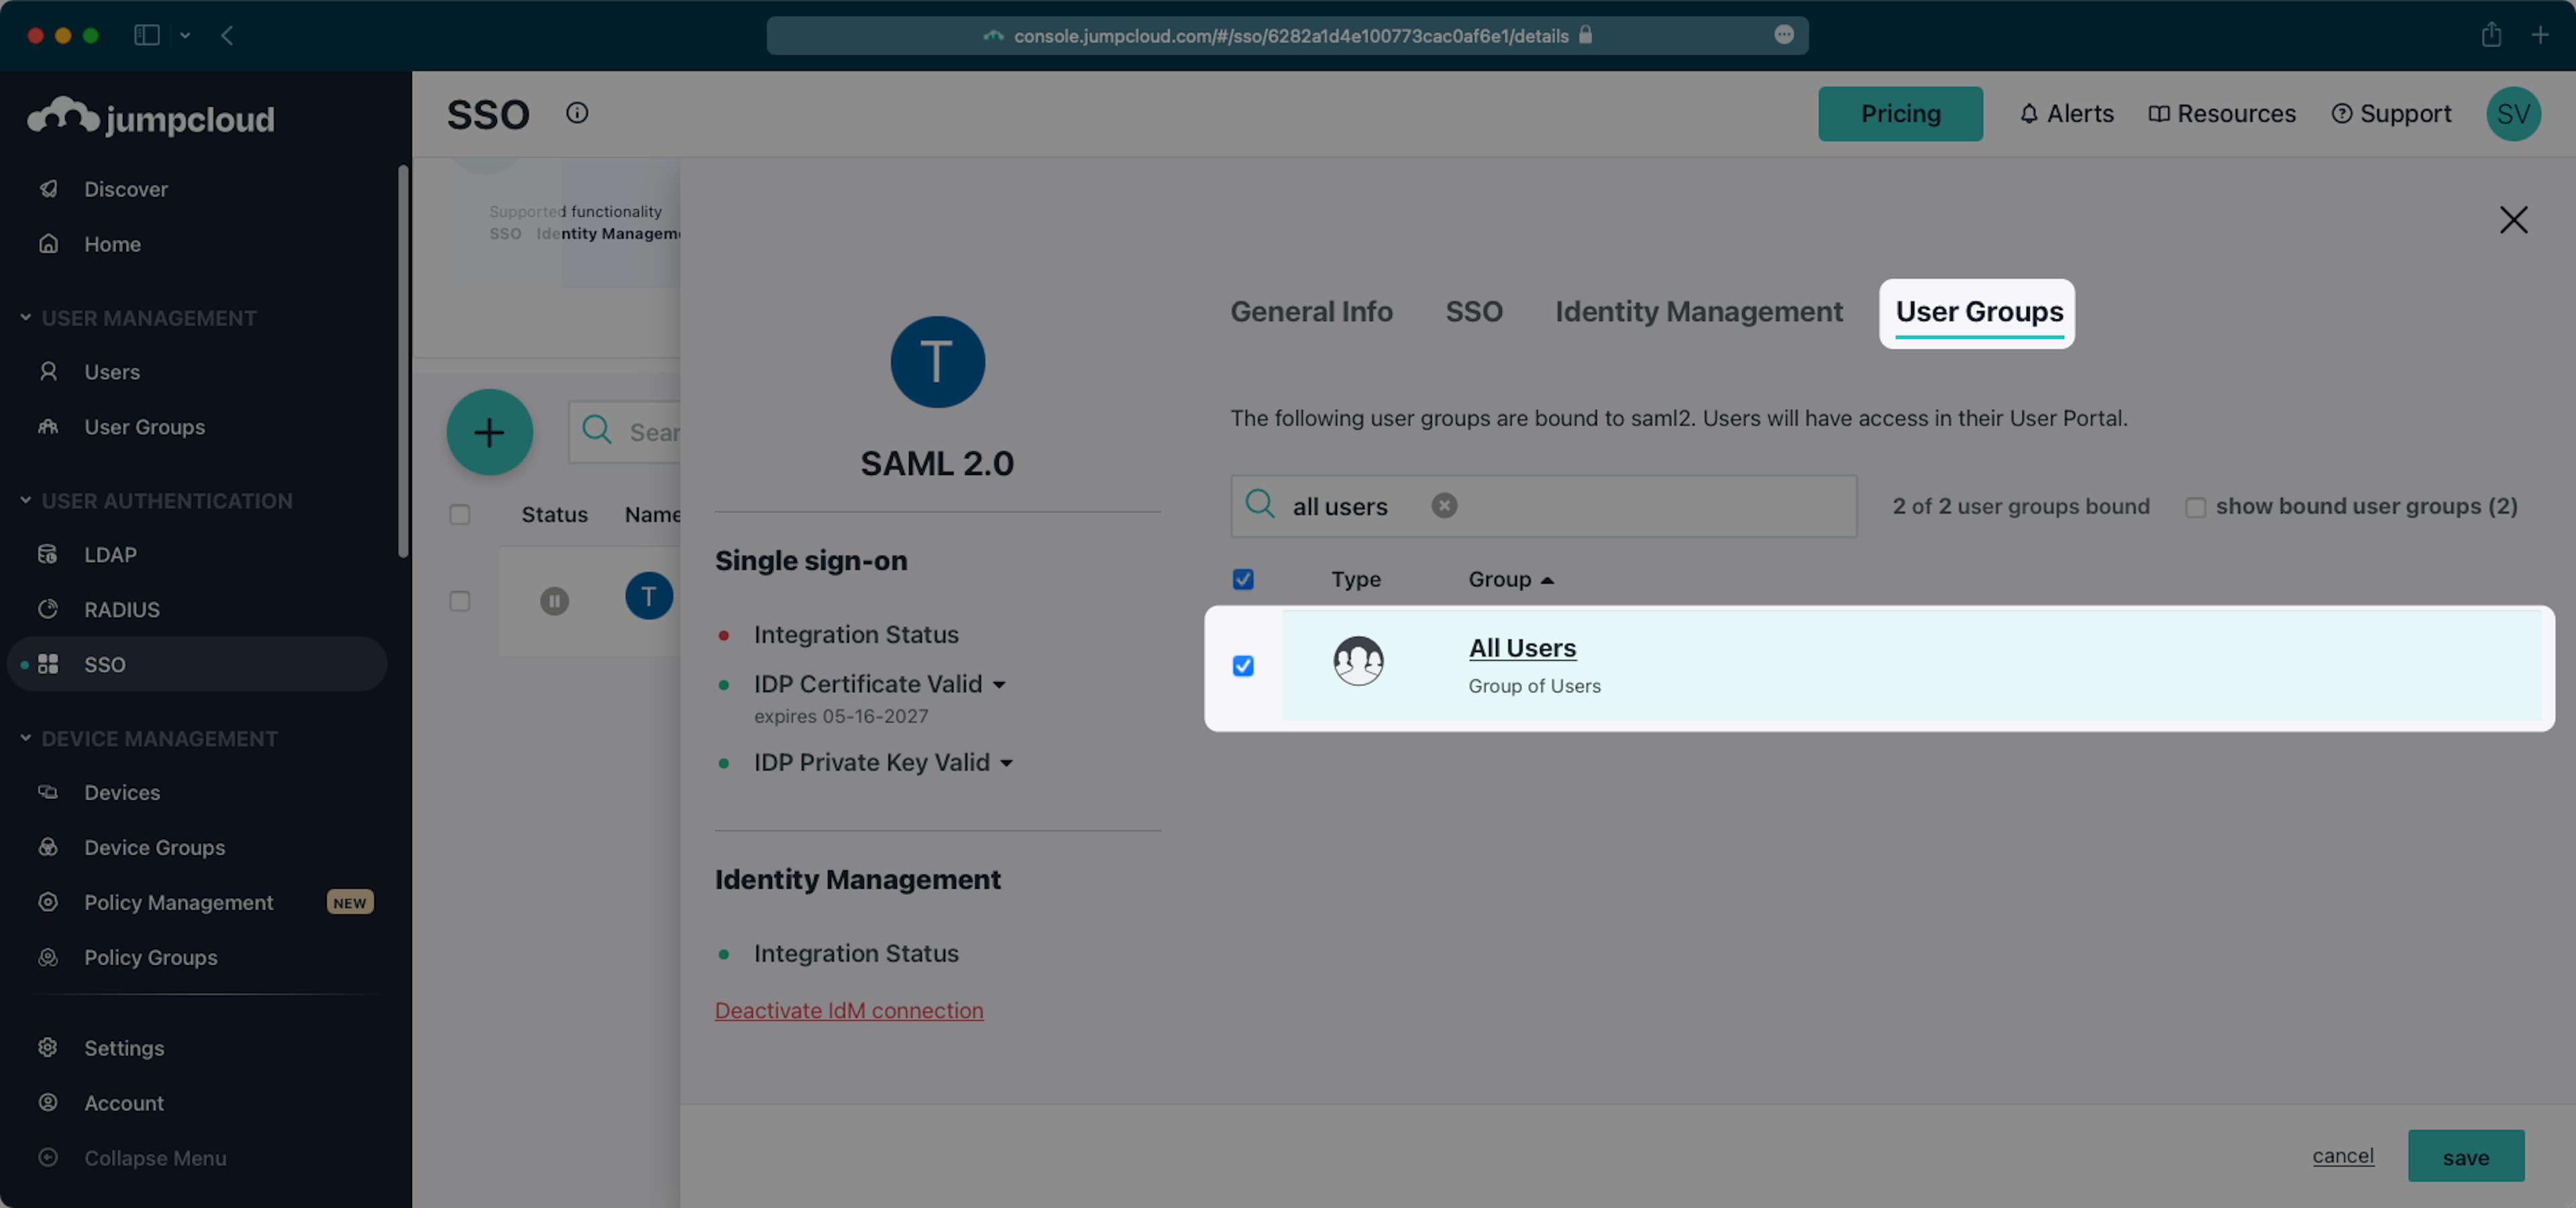
Task: Click the green add application button
Action: tap(489, 432)
